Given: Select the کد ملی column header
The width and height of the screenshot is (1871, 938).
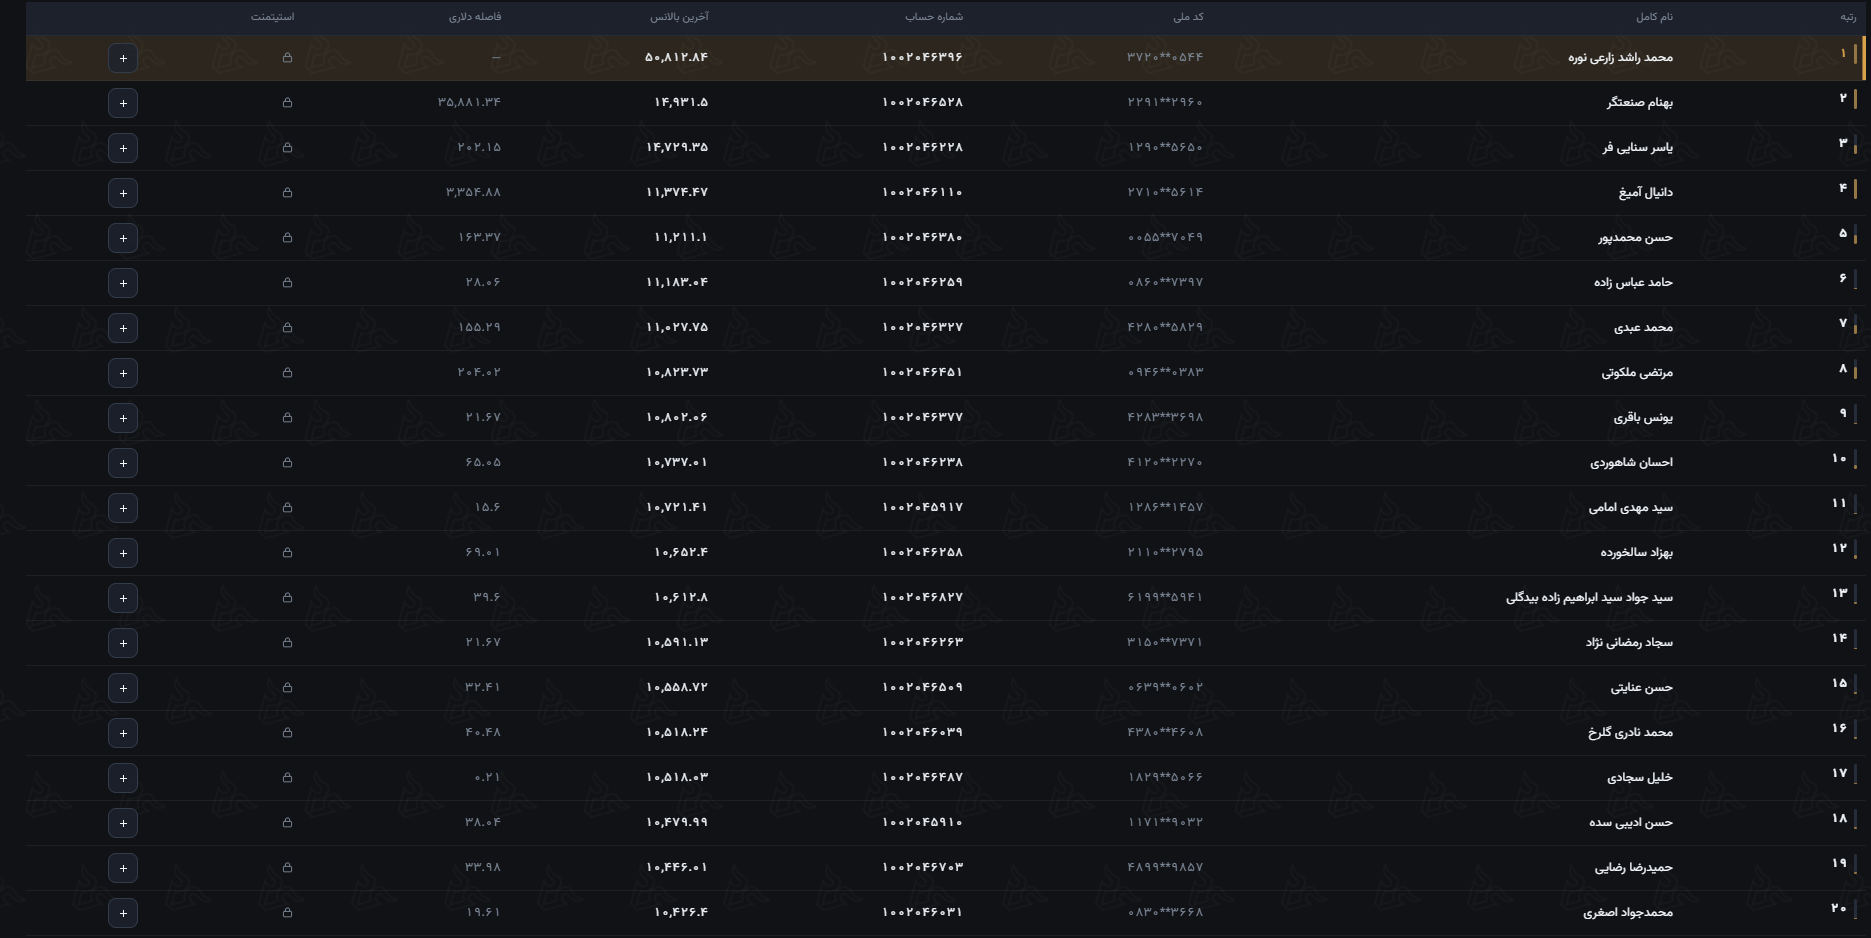Looking at the screenshot, I should coord(1188,17).
